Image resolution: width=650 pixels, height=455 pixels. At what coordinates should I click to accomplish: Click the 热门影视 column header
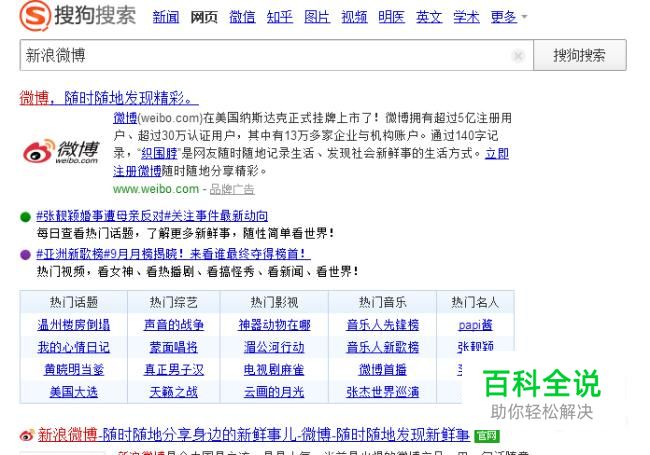274,303
